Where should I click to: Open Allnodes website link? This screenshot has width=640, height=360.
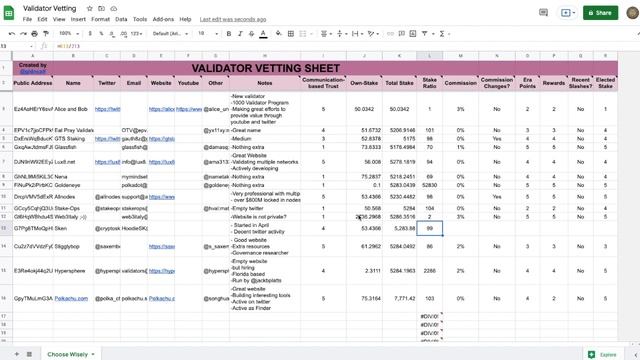pyautogui.click(x=162, y=197)
